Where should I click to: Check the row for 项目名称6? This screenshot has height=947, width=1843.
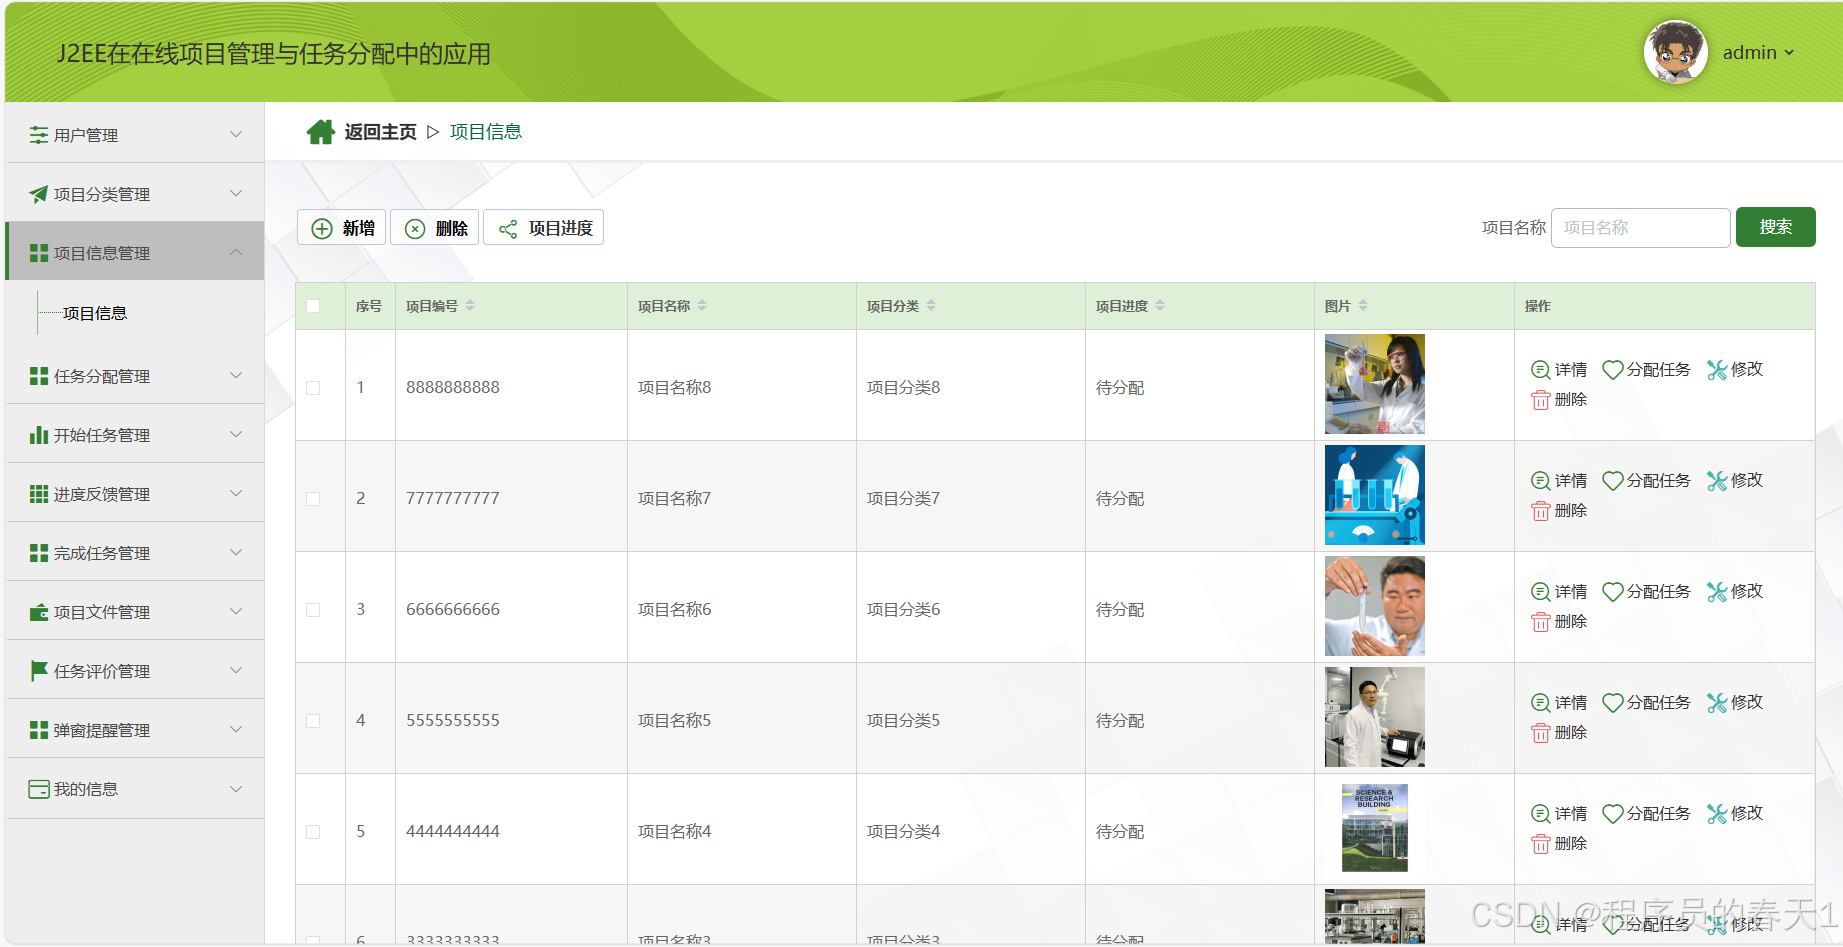pyautogui.click(x=313, y=610)
